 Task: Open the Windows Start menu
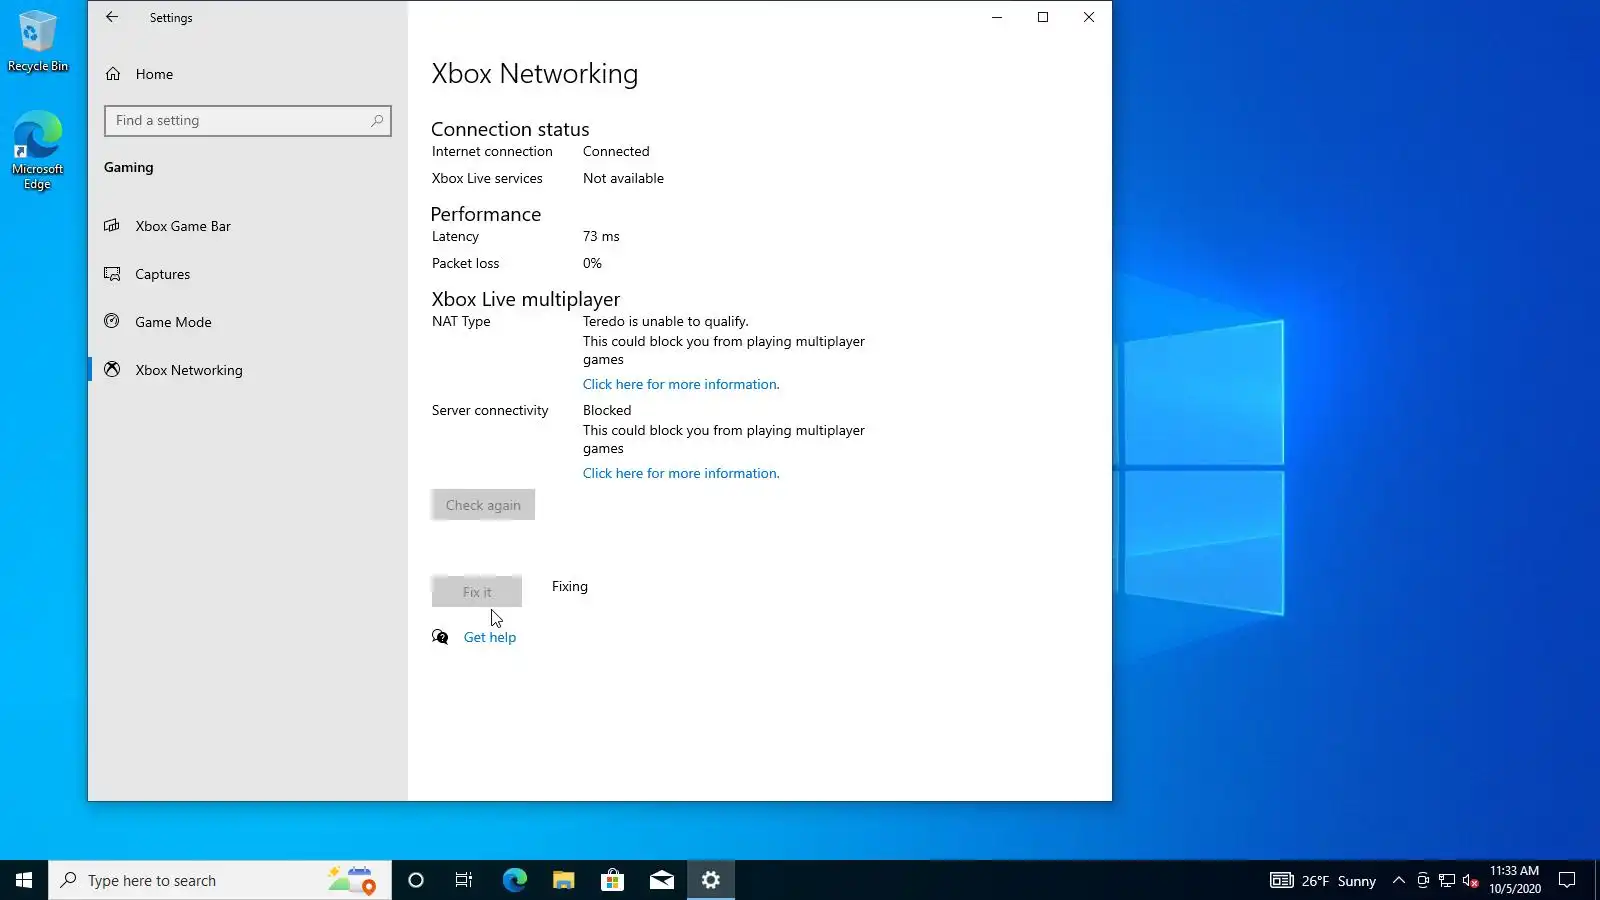point(24,880)
